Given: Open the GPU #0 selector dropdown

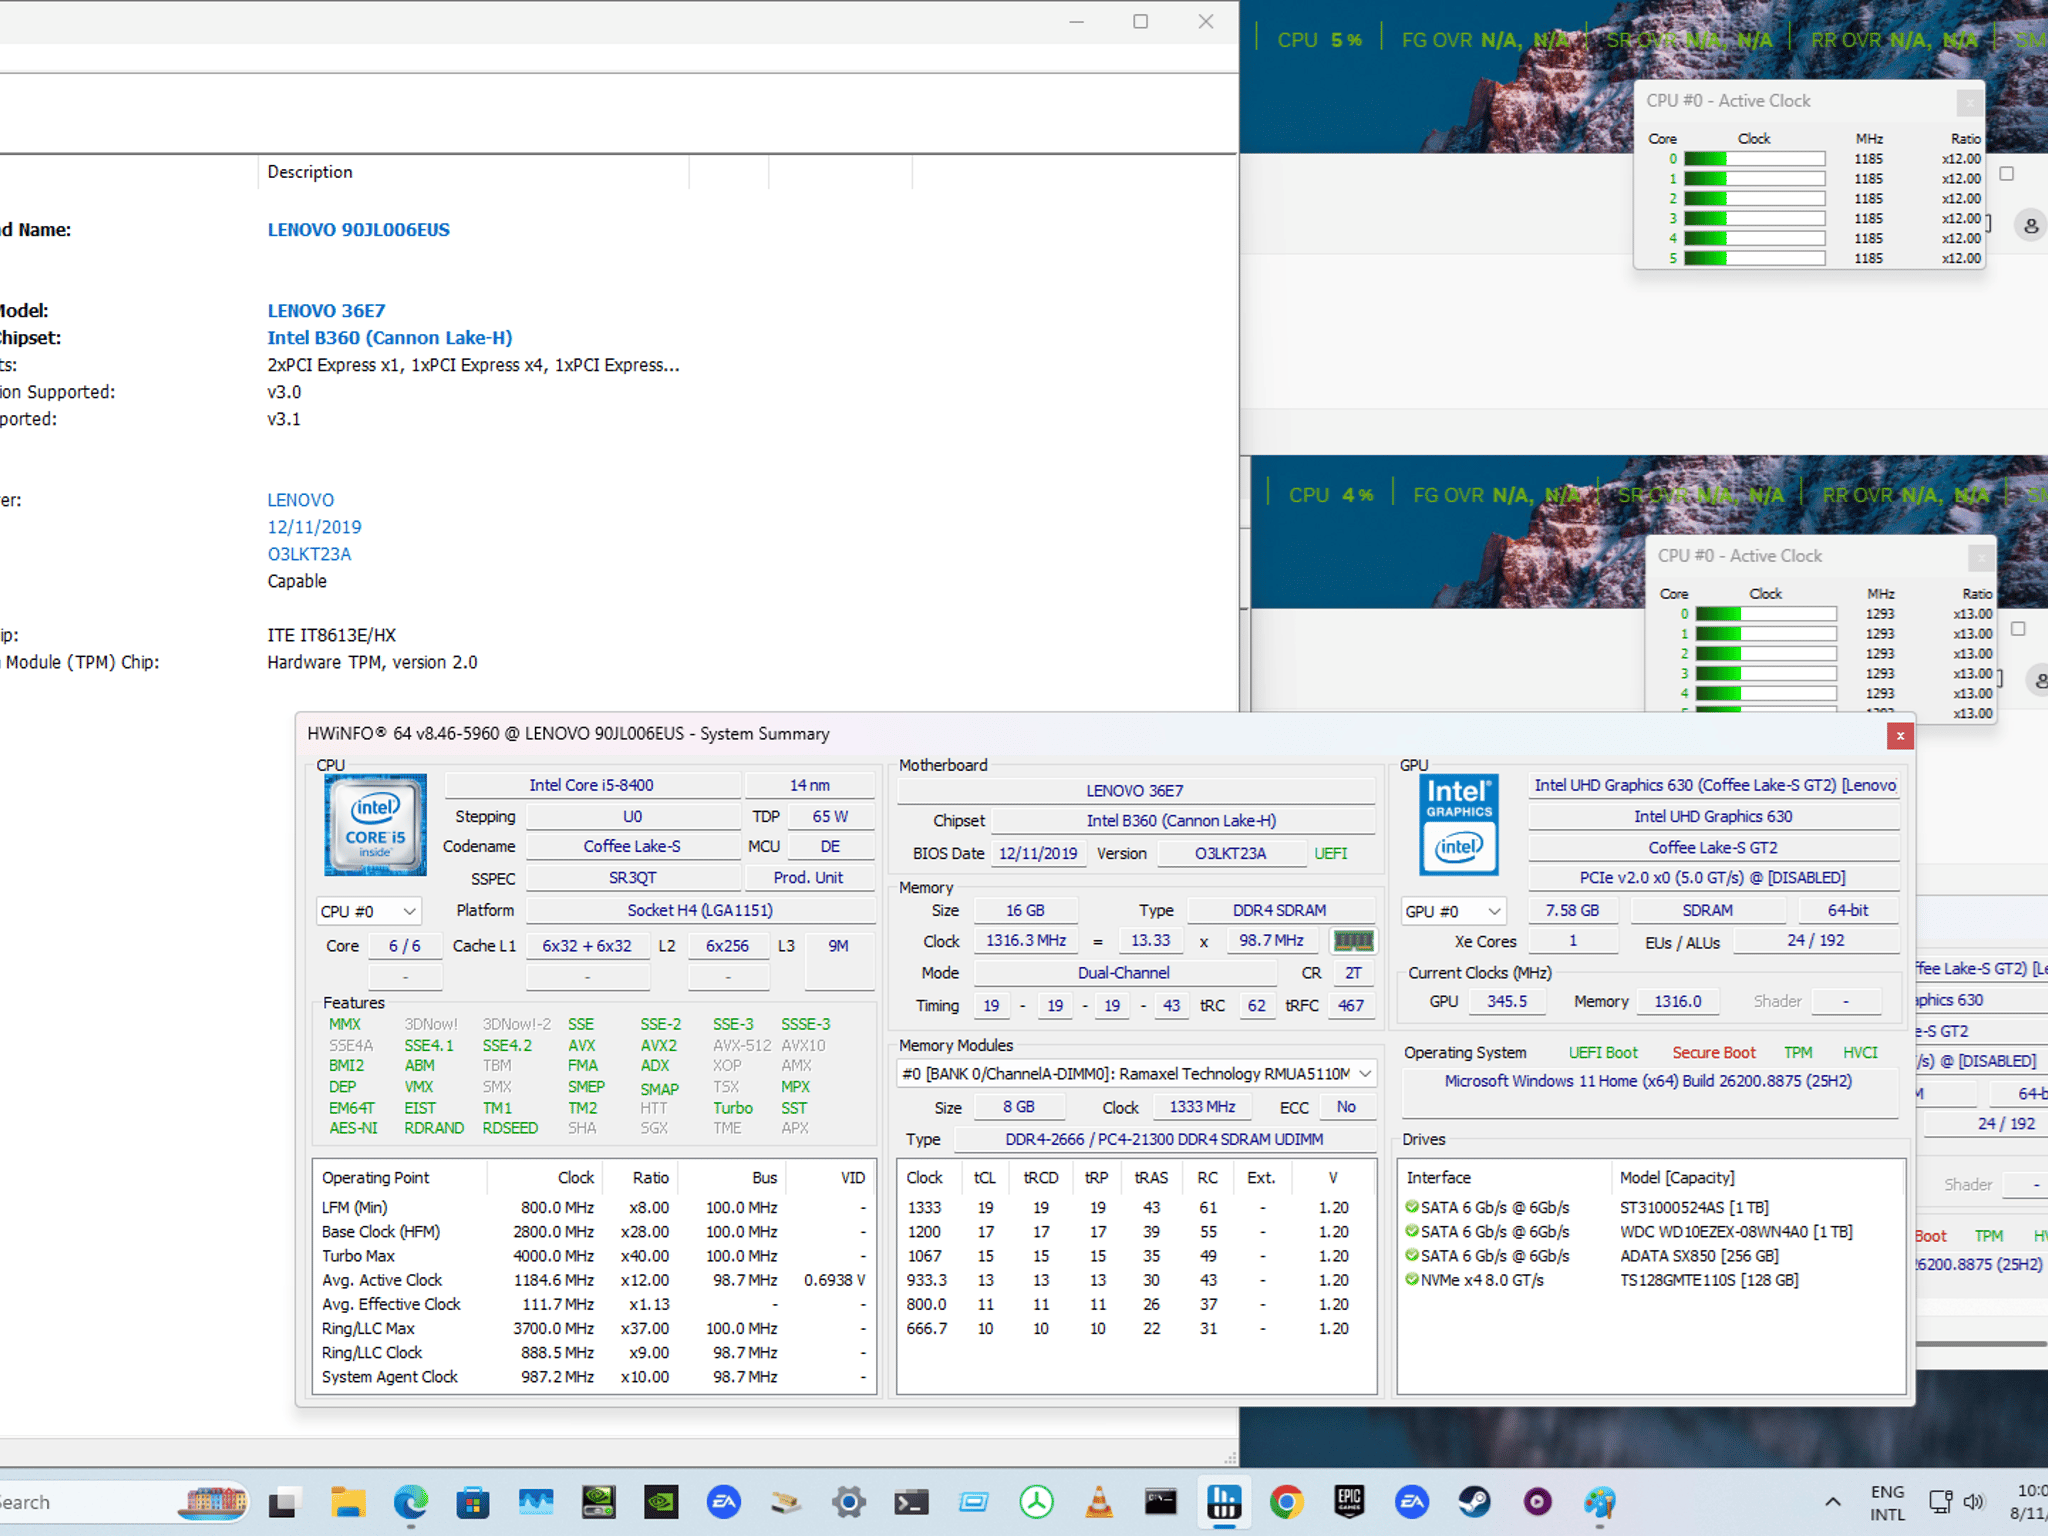Looking at the screenshot, I should [1453, 911].
